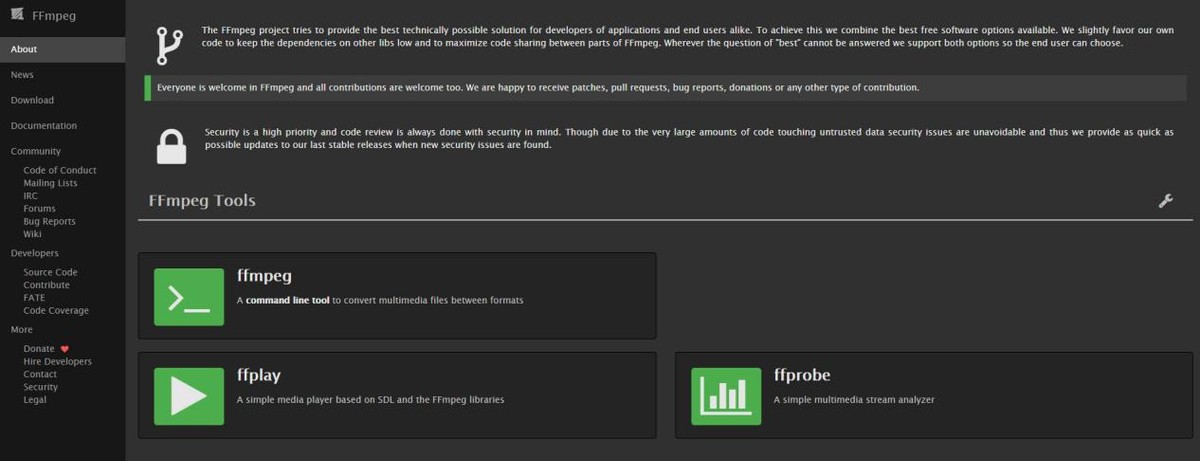Open the Hire Developers link
This screenshot has width=1200, height=461.
tap(57, 361)
